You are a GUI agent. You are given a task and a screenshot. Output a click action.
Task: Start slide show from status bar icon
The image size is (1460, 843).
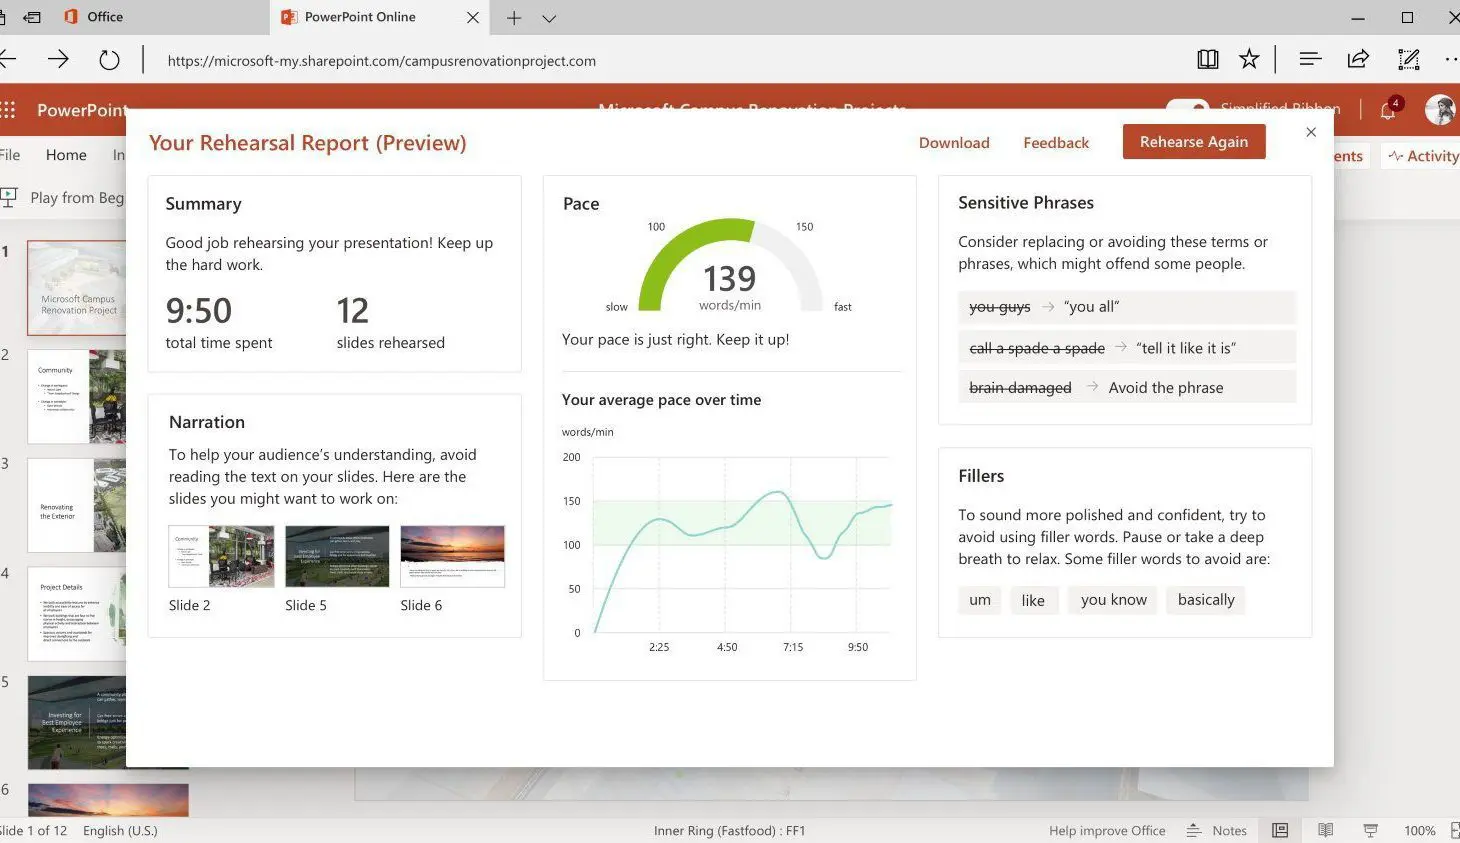(1371, 830)
